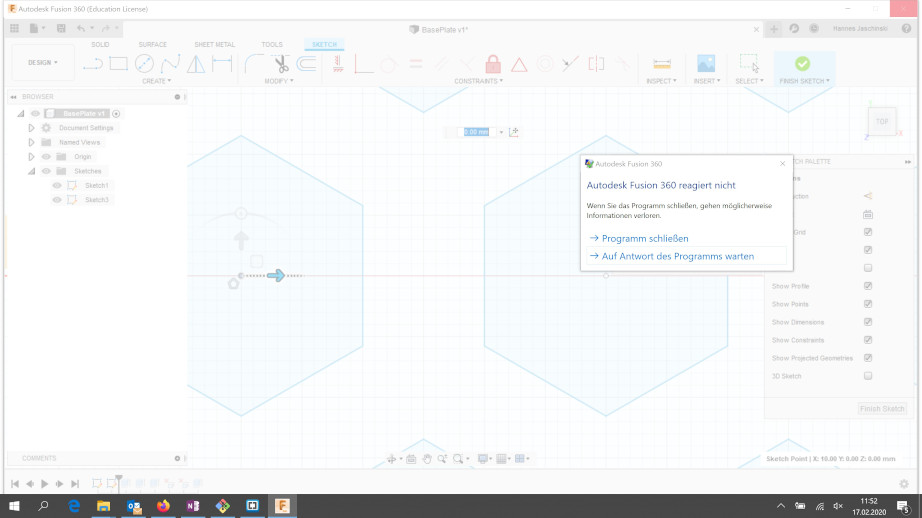Apply the Fix/Unfix lock constraint
This screenshot has width=922, height=518.
pyautogui.click(x=493, y=64)
